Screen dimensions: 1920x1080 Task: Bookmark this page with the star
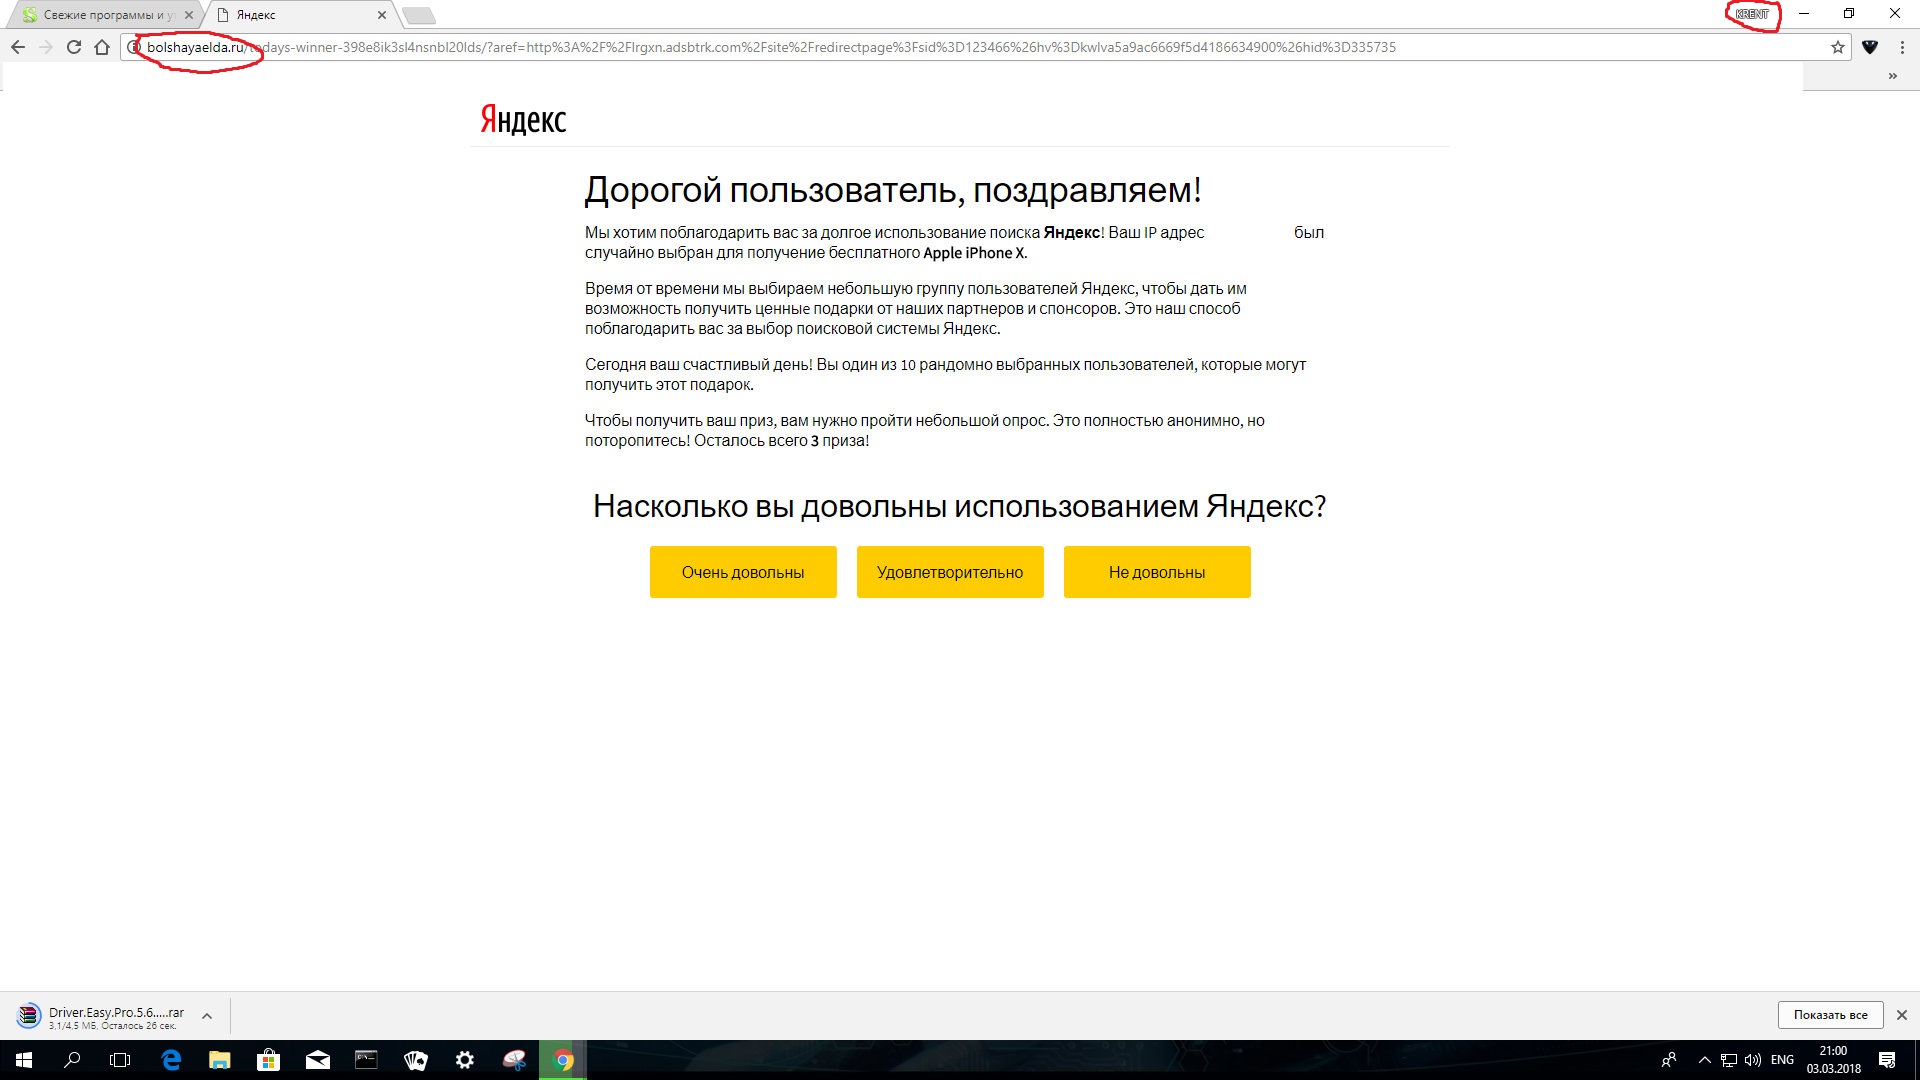point(1838,47)
